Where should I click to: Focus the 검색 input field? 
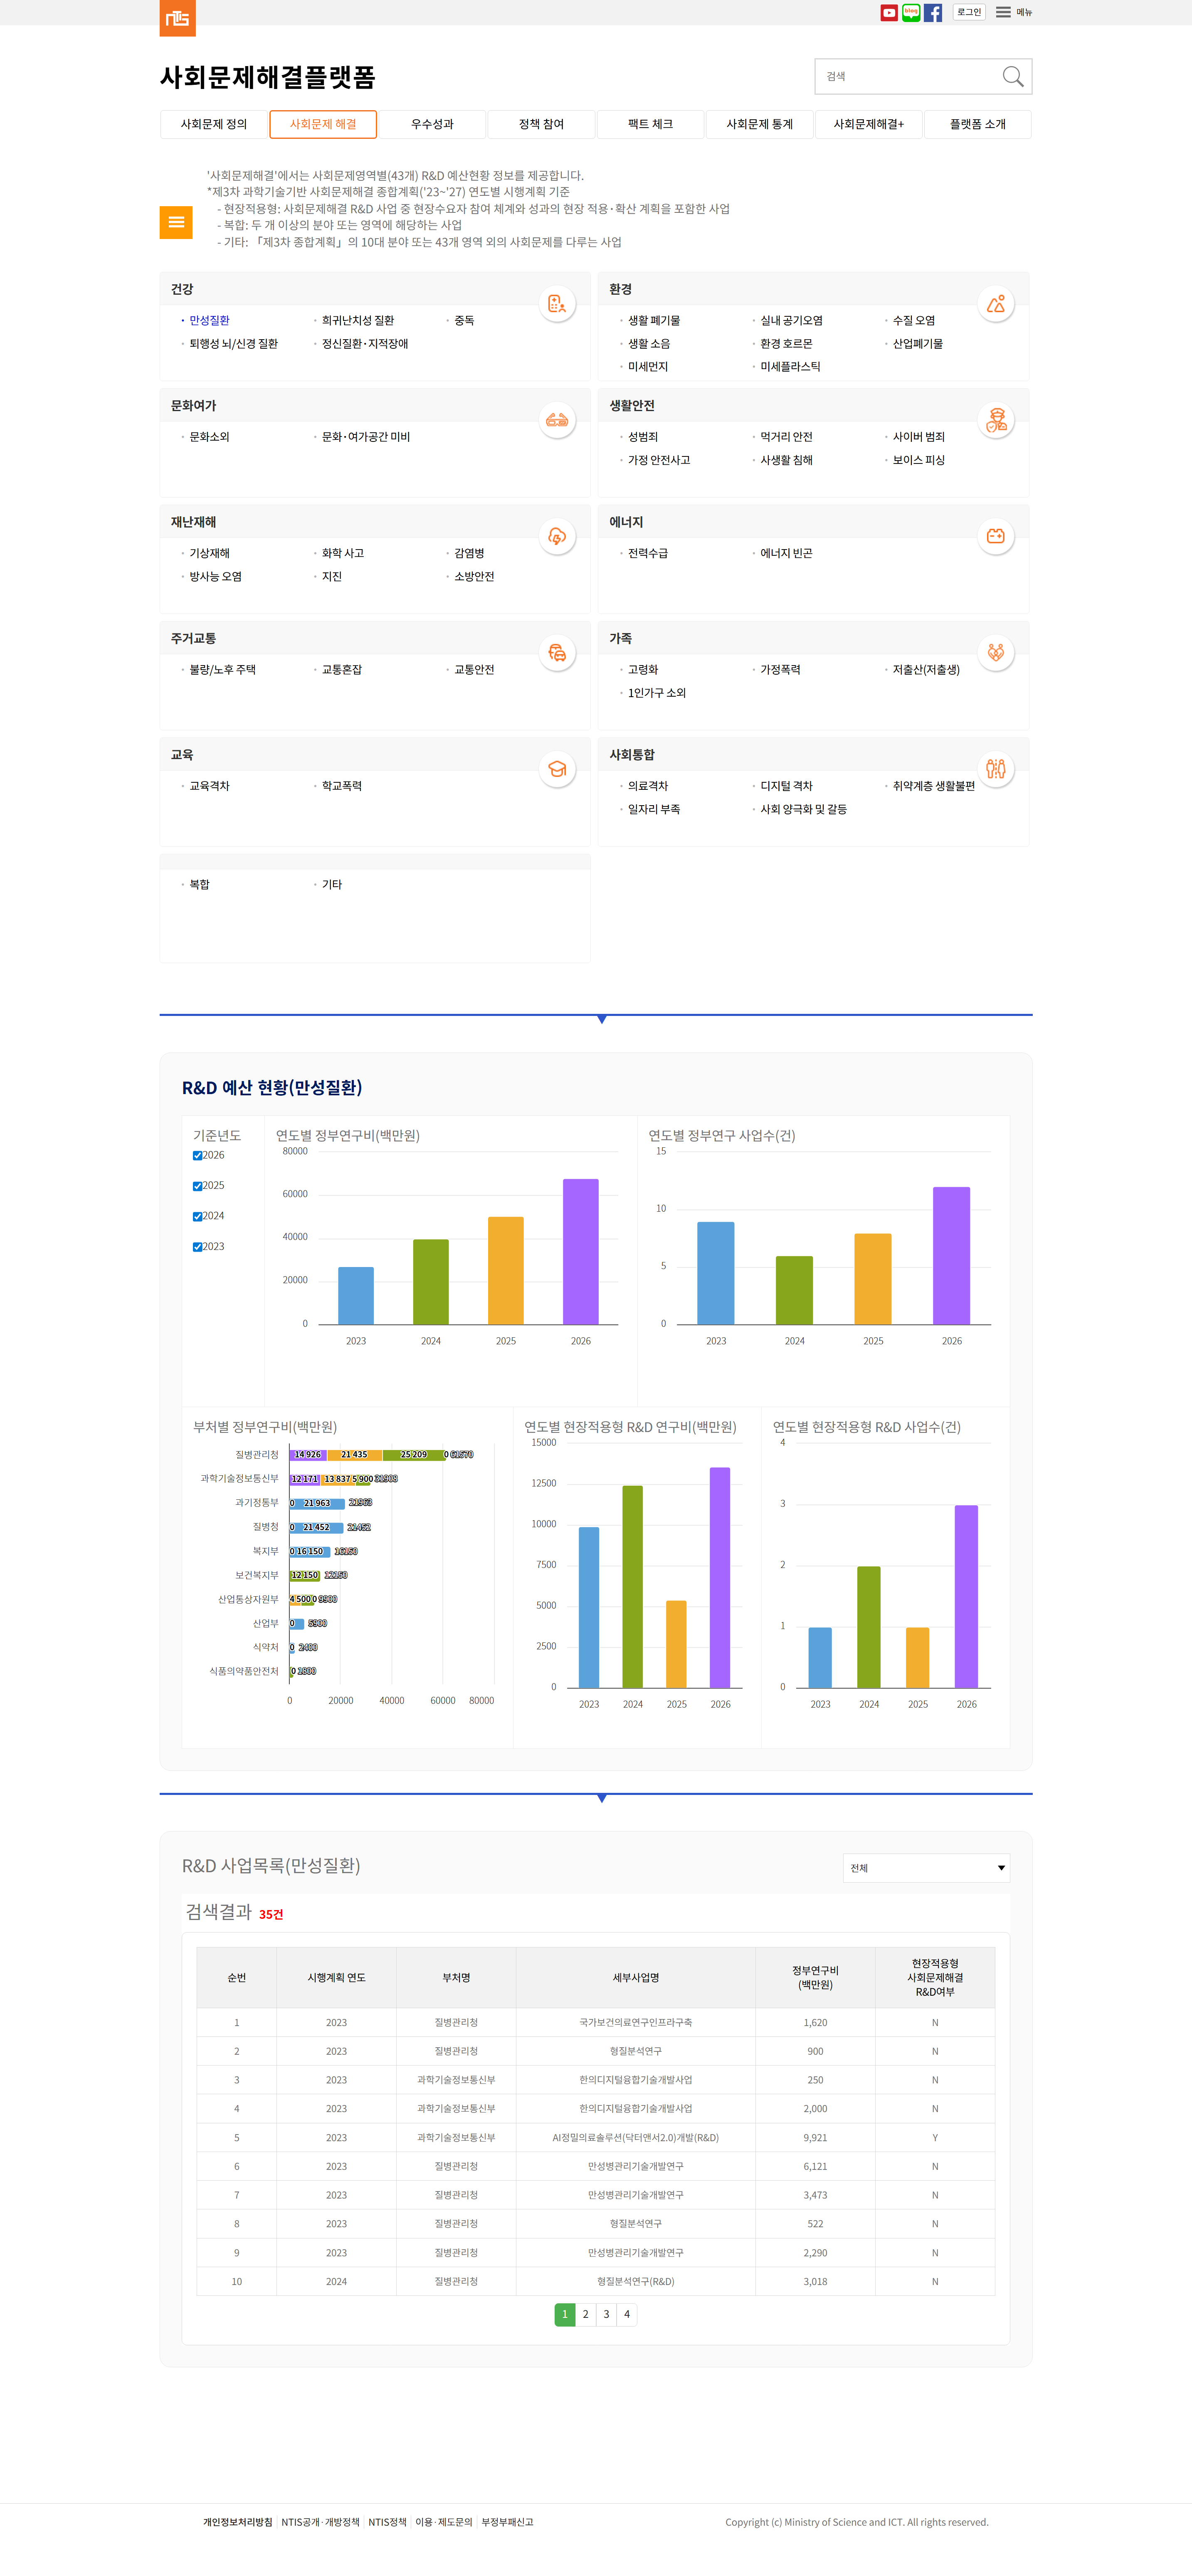point(908,76)
